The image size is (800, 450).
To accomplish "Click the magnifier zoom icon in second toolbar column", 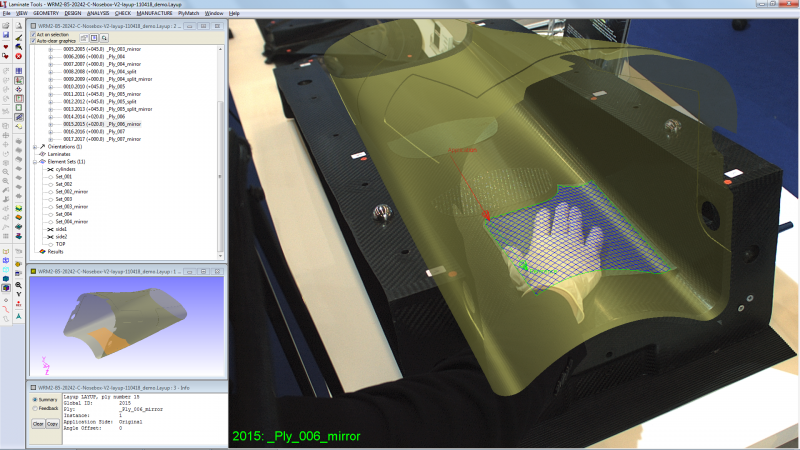I will click(18, 285).
